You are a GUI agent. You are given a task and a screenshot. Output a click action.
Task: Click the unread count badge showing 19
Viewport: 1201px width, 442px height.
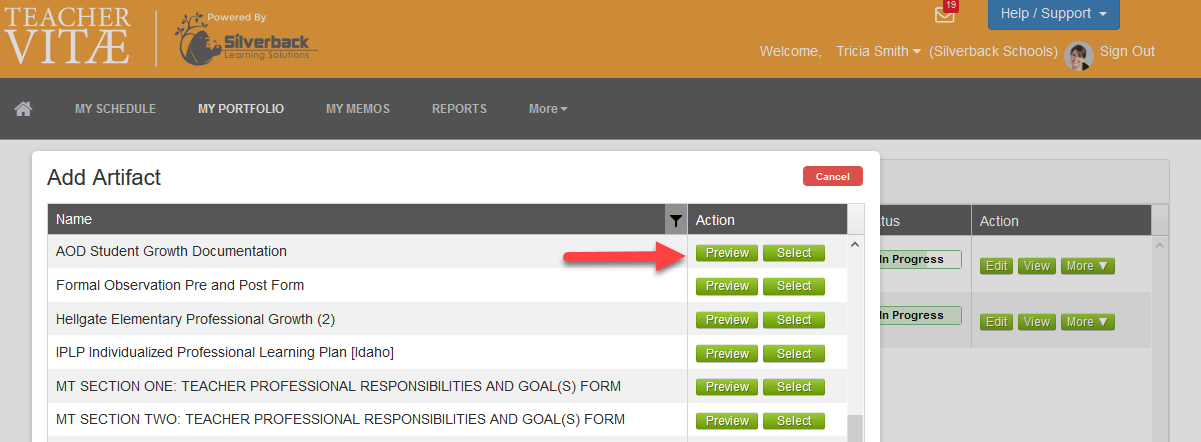pos(951,5)
